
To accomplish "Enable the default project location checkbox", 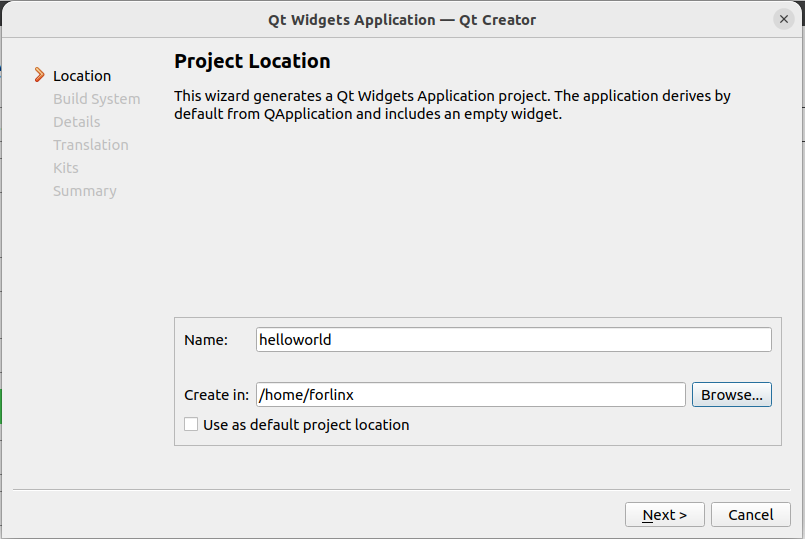I will point(191,424).
